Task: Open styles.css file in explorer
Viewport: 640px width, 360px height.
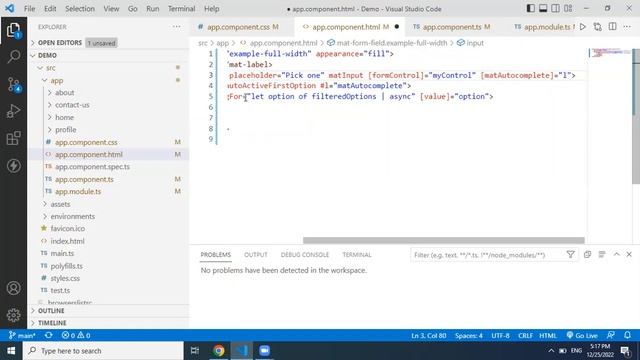Action: click(x=65, y=278)
